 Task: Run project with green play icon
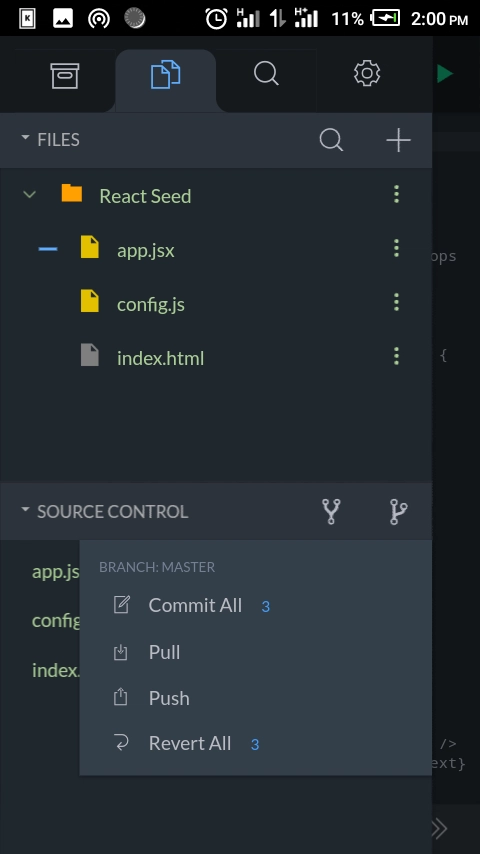(x=445, y=74)
